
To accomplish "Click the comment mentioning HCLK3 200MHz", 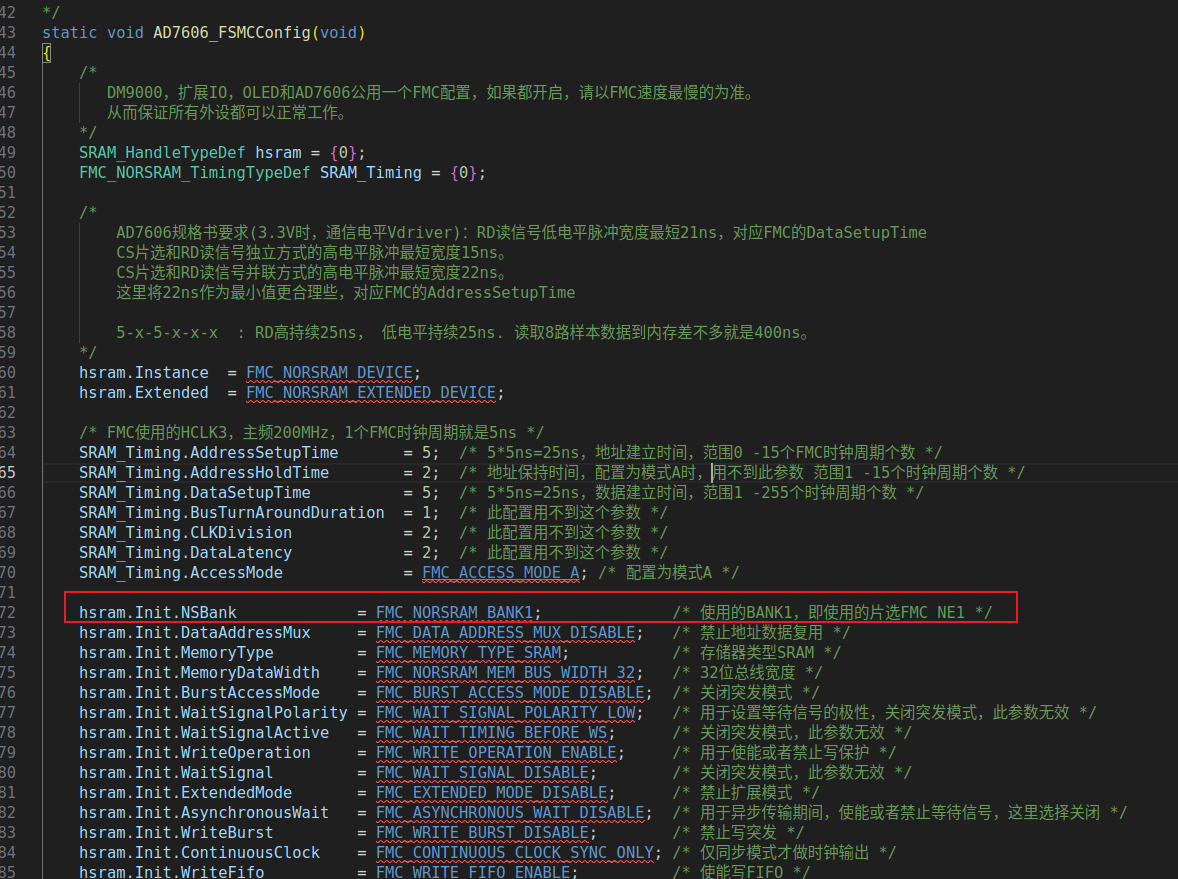I will pyautogui.click(x=311, y=433).
